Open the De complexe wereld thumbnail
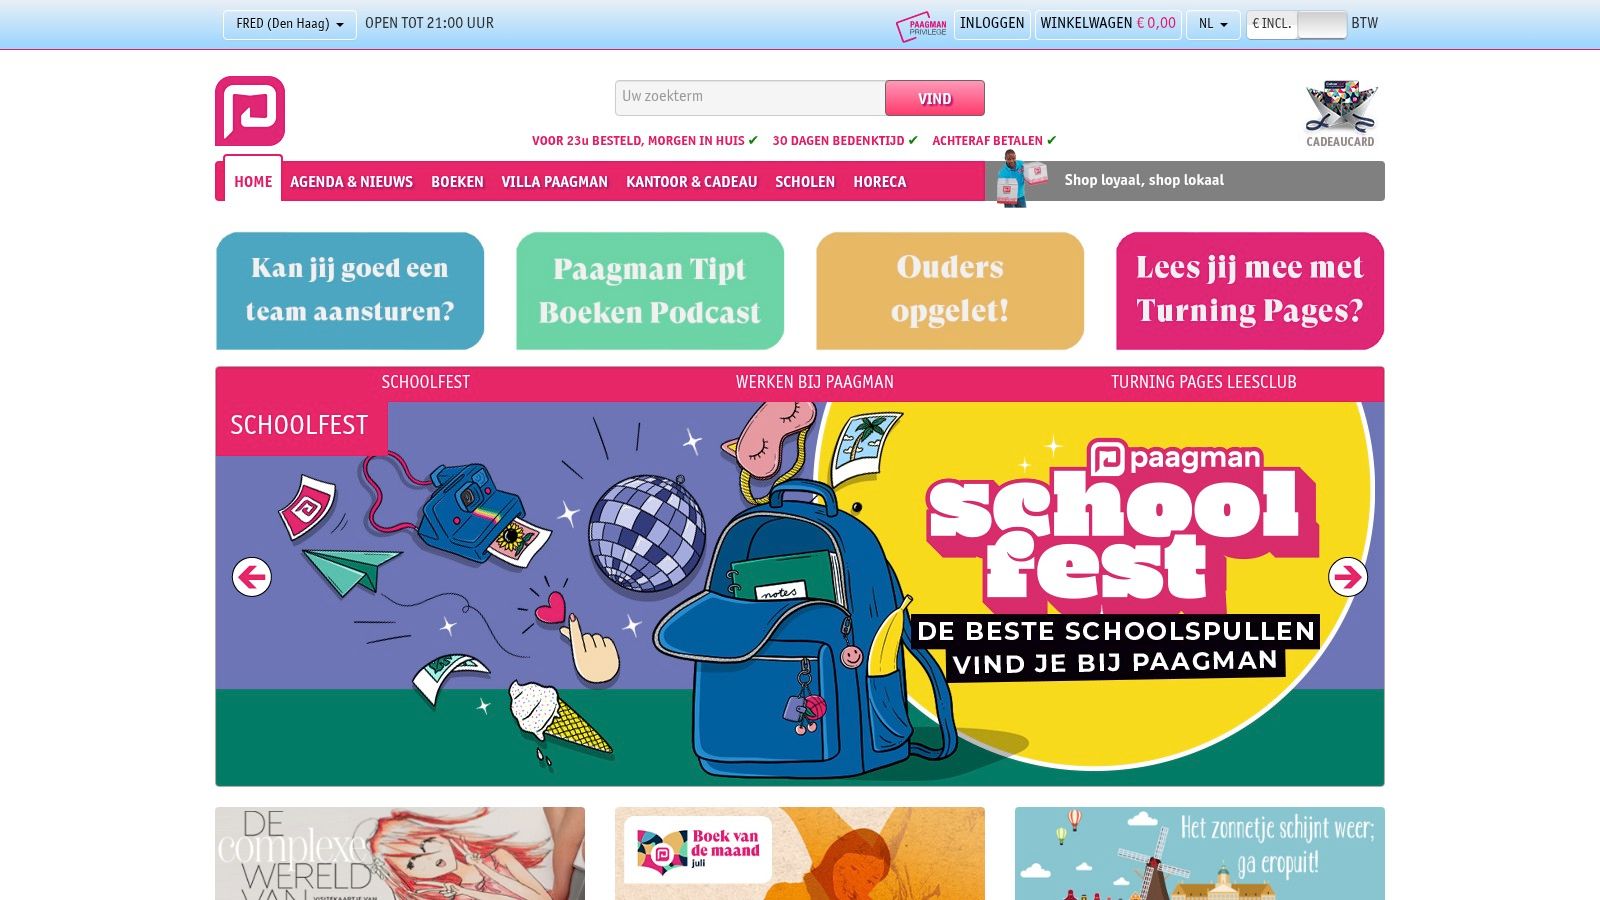 tap(400, 853)
